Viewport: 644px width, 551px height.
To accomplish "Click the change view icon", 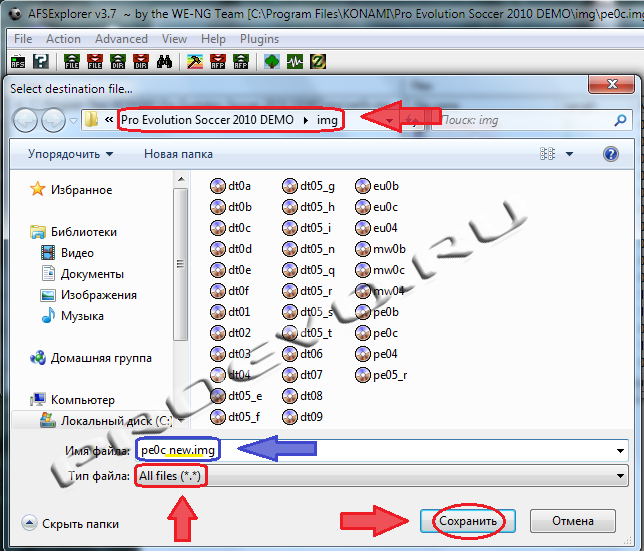I will point(547,154).
